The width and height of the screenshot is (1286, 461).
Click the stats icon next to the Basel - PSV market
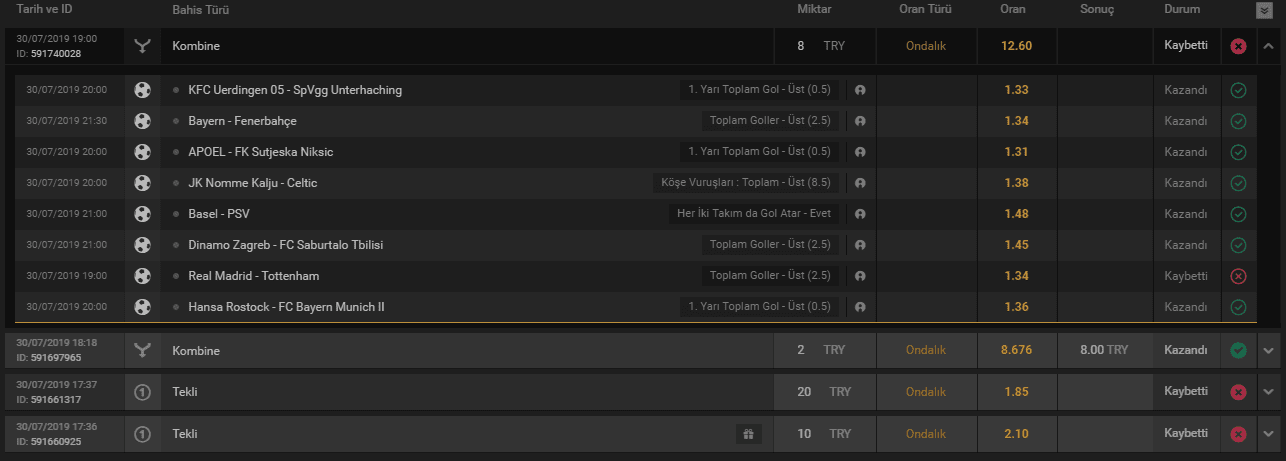858,214
